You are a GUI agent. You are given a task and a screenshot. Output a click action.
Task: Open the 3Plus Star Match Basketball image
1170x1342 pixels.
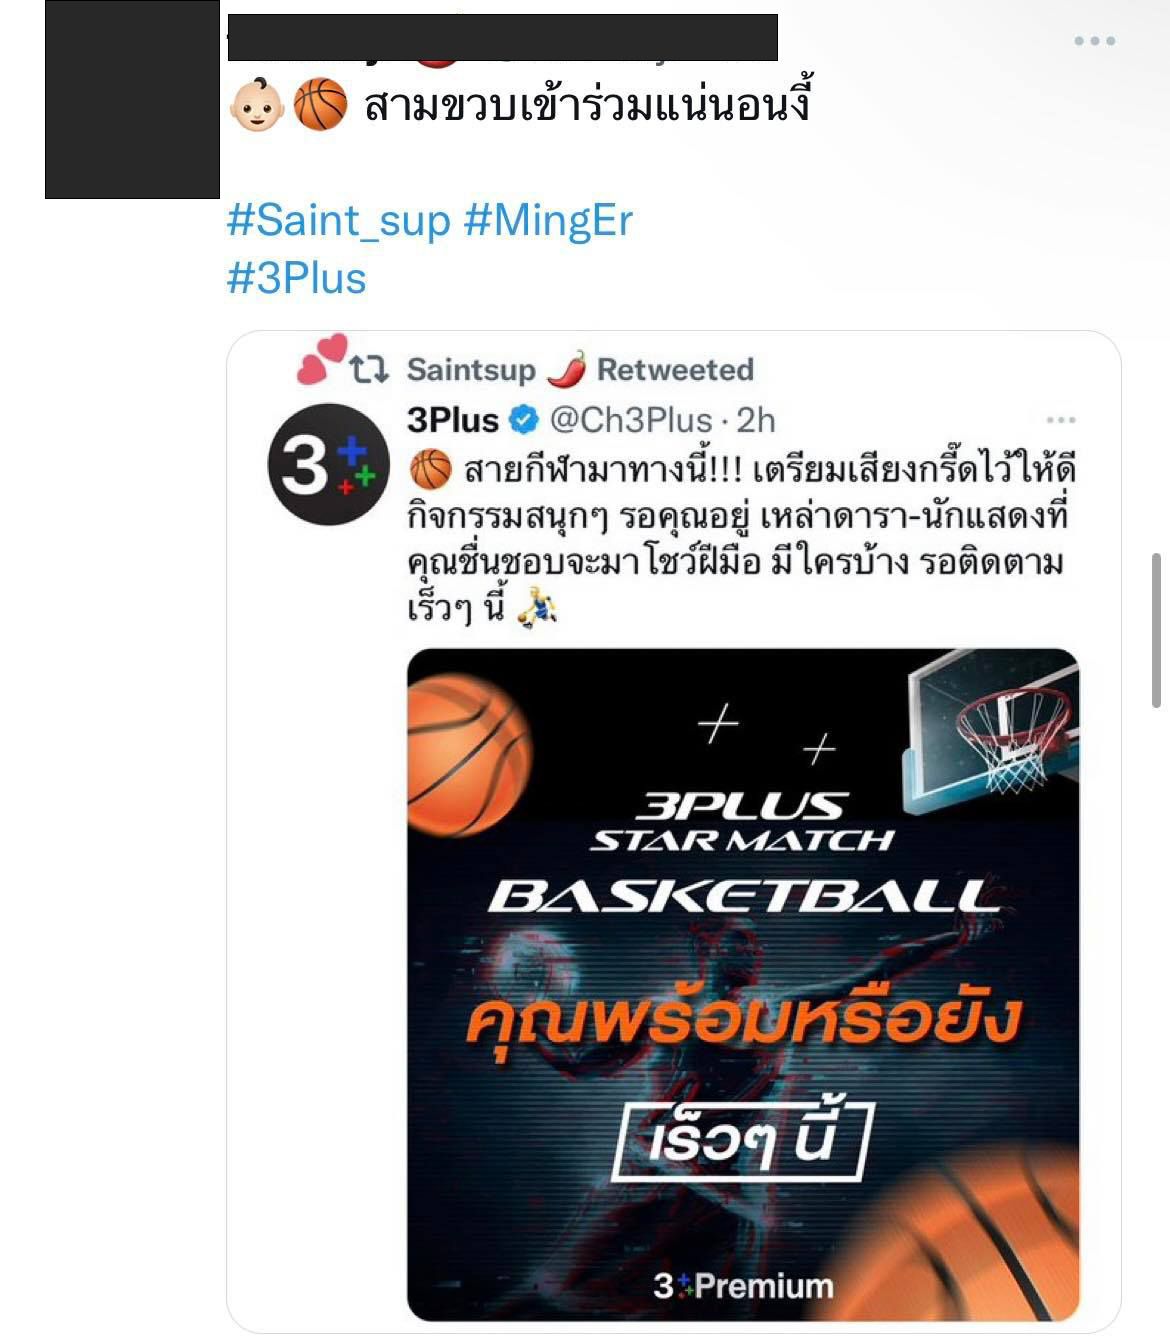pos(743,985)
